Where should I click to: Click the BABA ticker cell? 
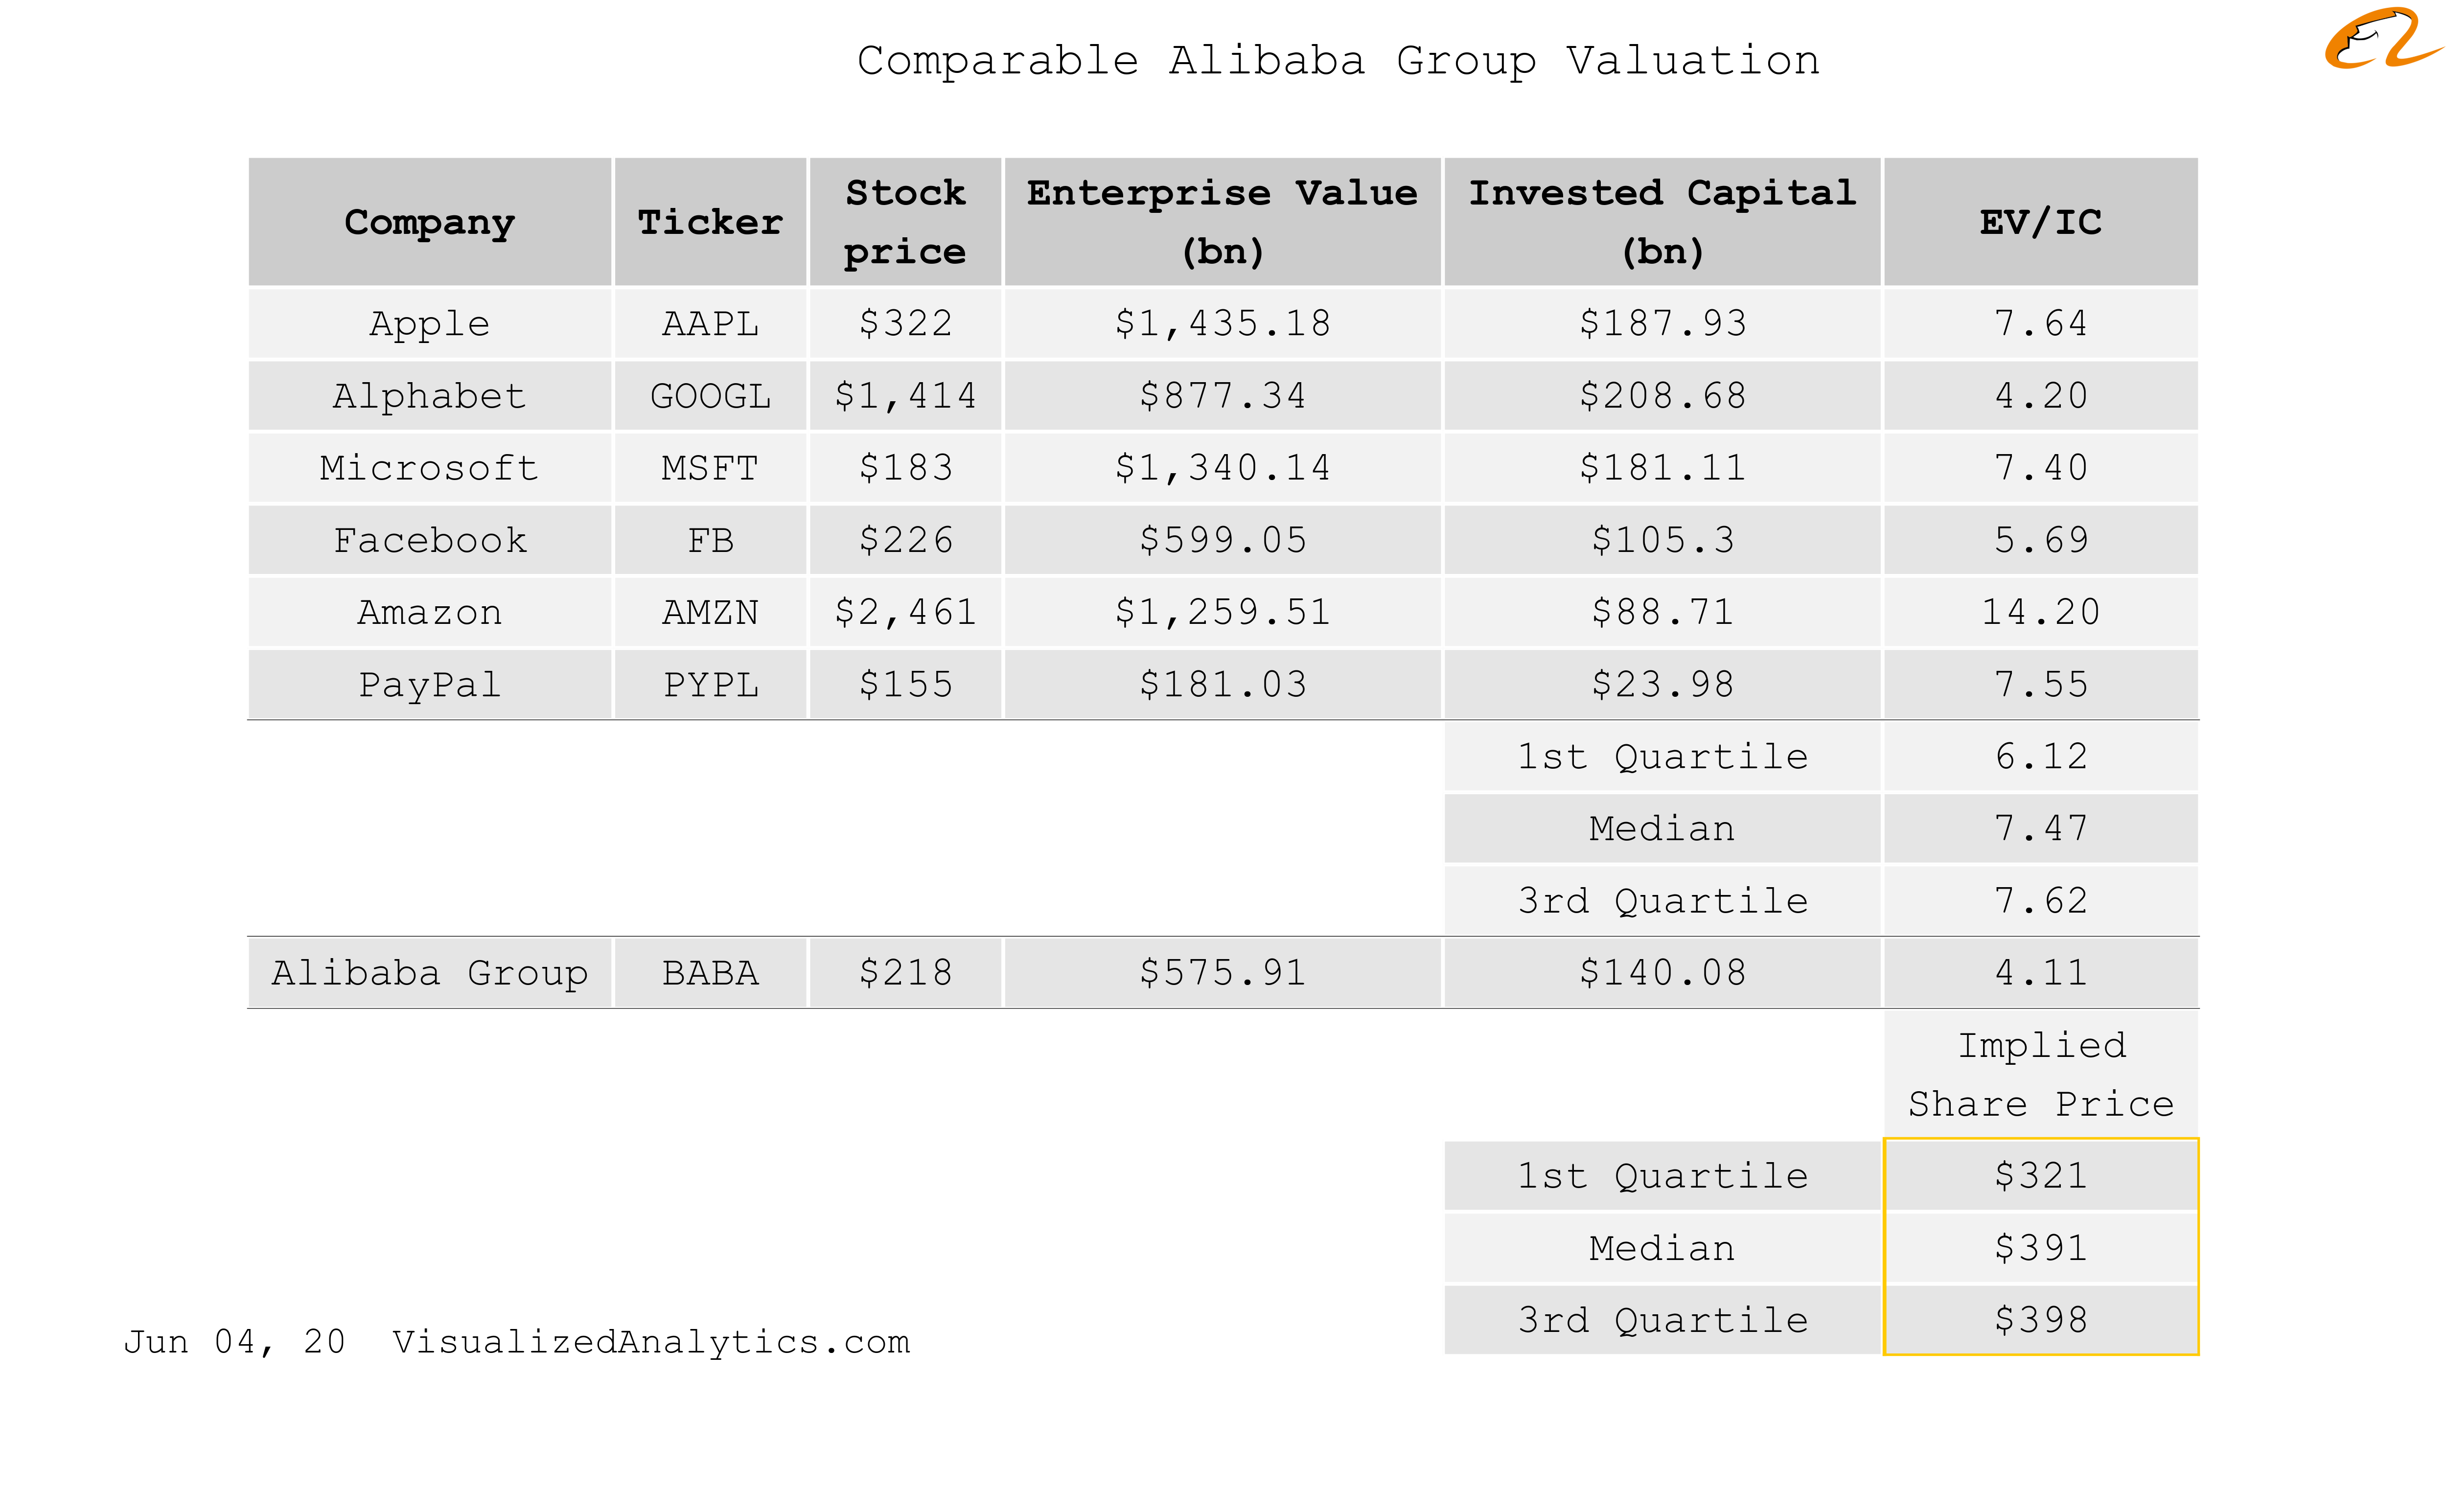click(x=710, y=973)
